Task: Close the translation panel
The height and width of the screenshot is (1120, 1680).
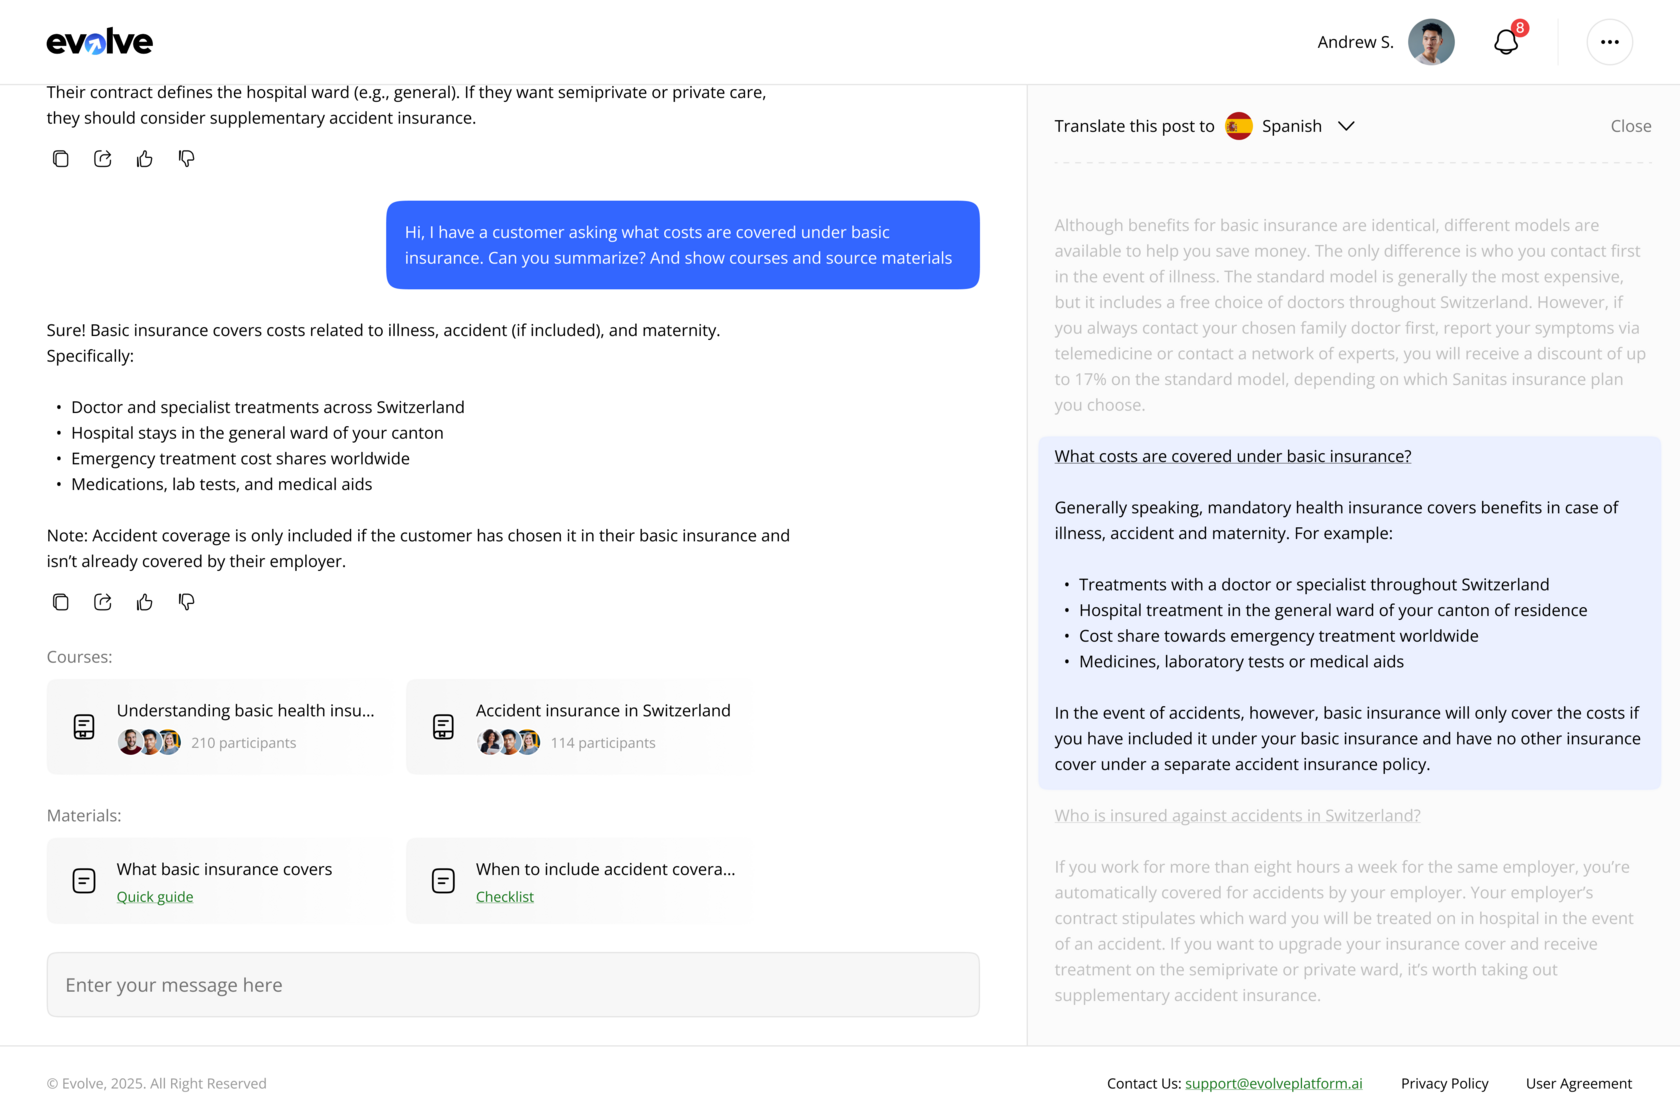Action: tap(1630, 126)
